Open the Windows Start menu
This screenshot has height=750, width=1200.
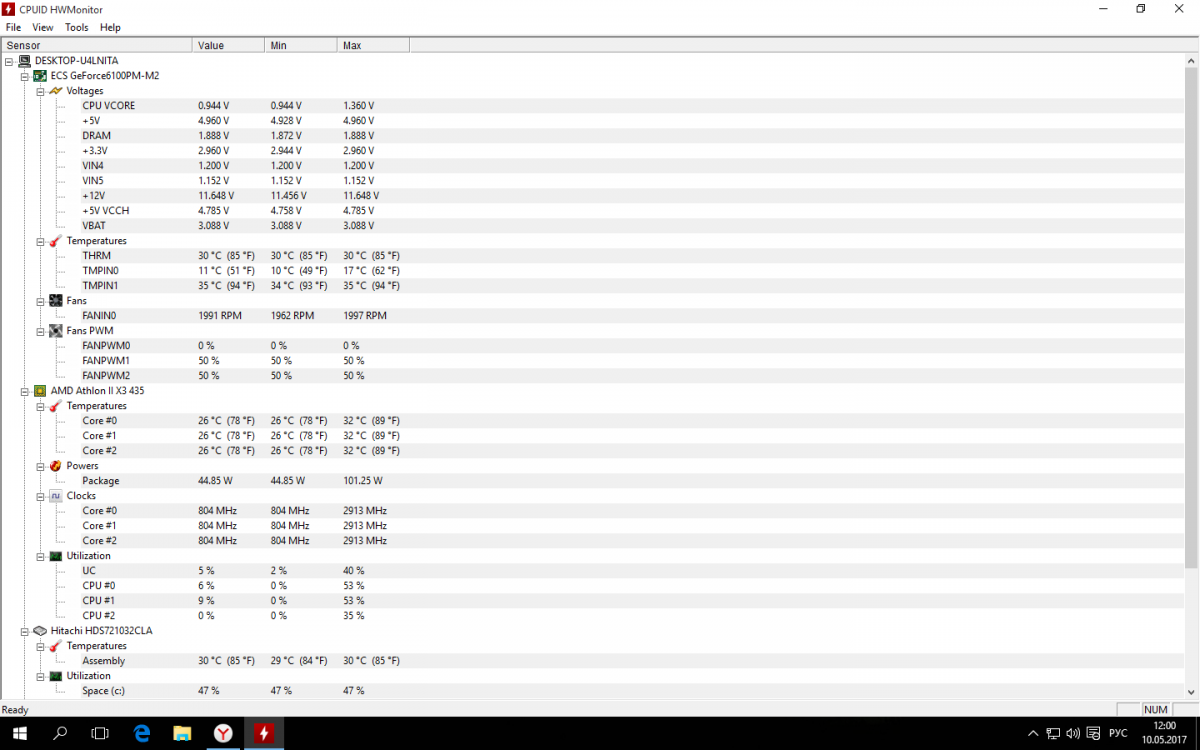(20, 733)
